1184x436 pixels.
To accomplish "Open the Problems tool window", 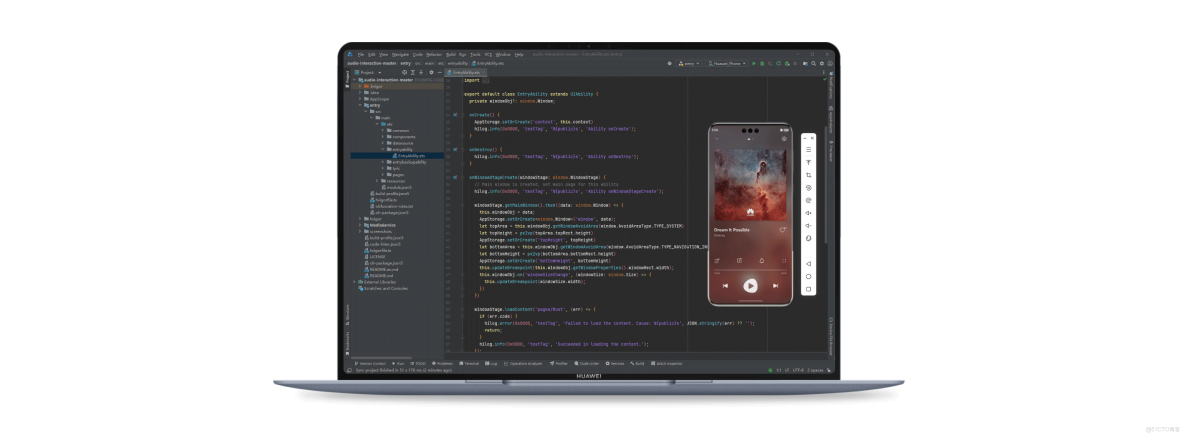I will 442,363.
